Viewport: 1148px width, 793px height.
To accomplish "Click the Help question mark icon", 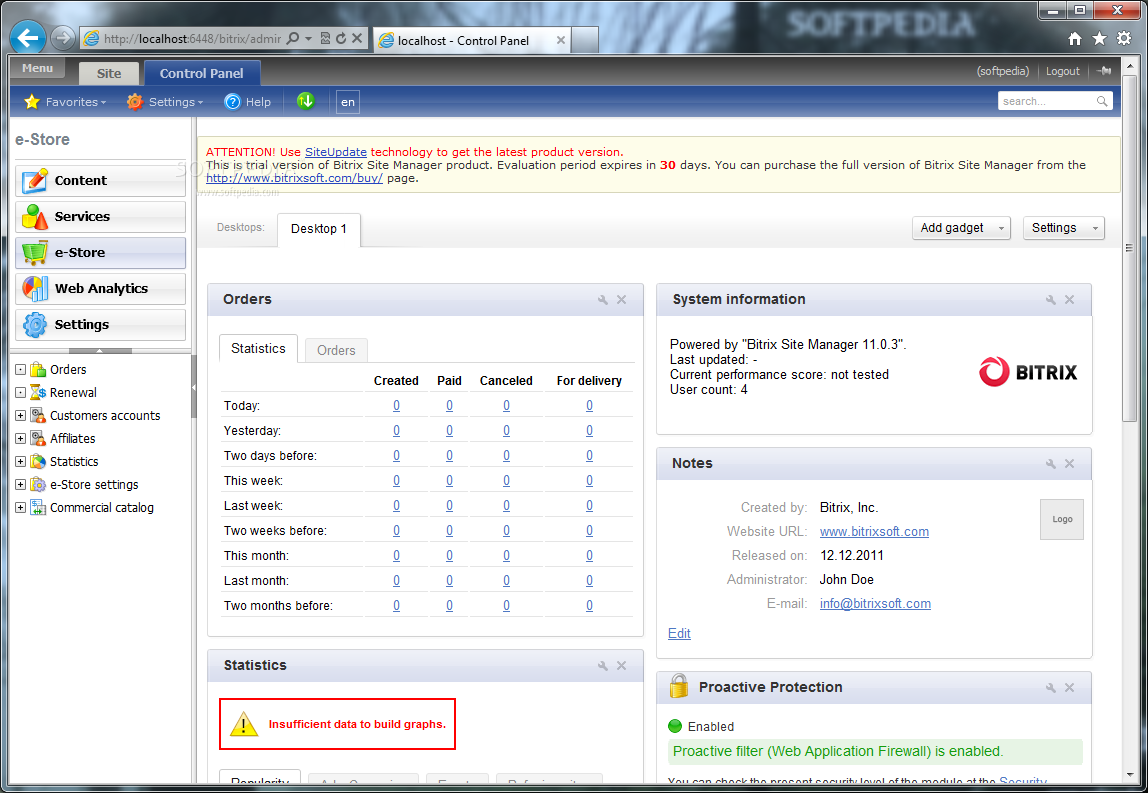I will click(x=232, y=102).
